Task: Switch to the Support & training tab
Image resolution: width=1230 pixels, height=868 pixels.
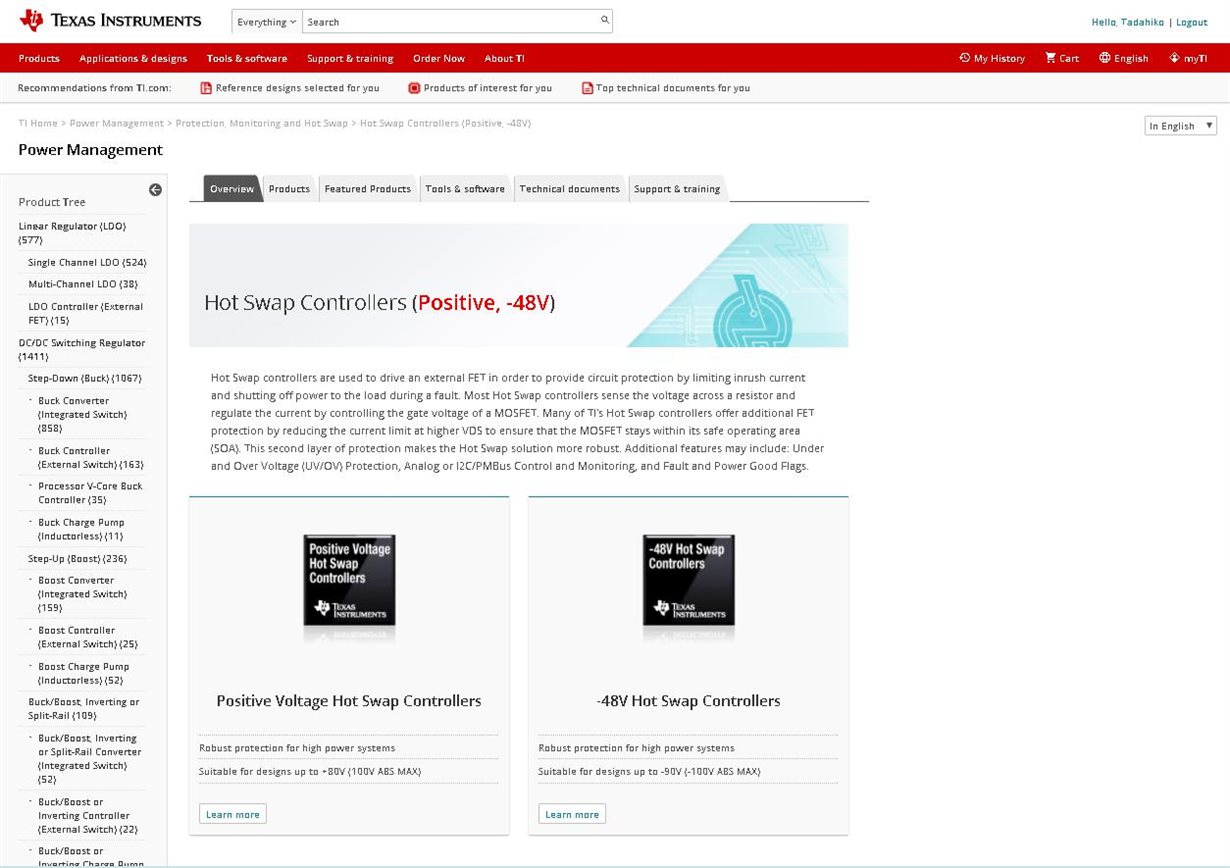Action: pyautogui.click(x=676, y=189)
